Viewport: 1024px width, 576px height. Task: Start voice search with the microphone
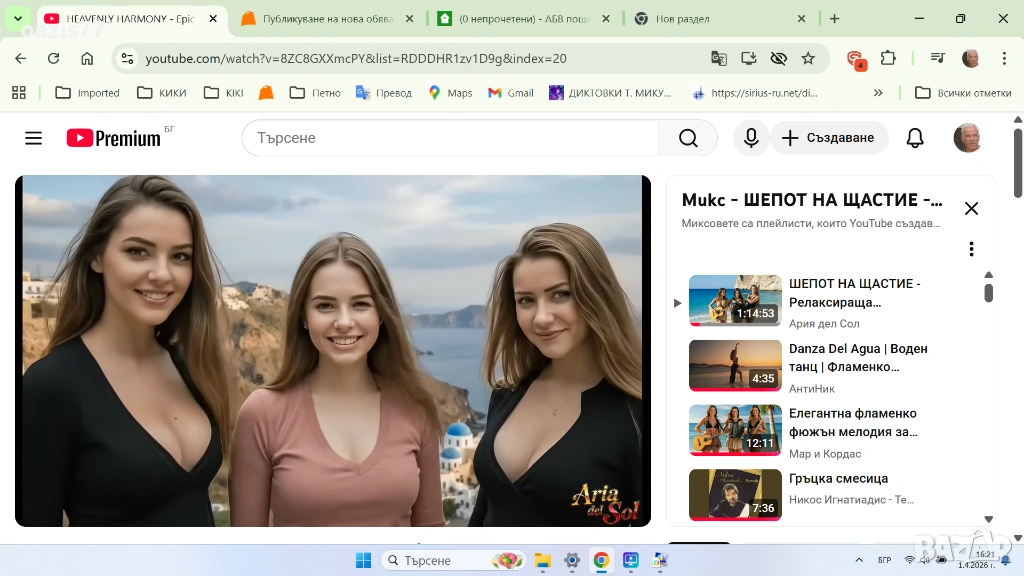click(x=751, y=138)
